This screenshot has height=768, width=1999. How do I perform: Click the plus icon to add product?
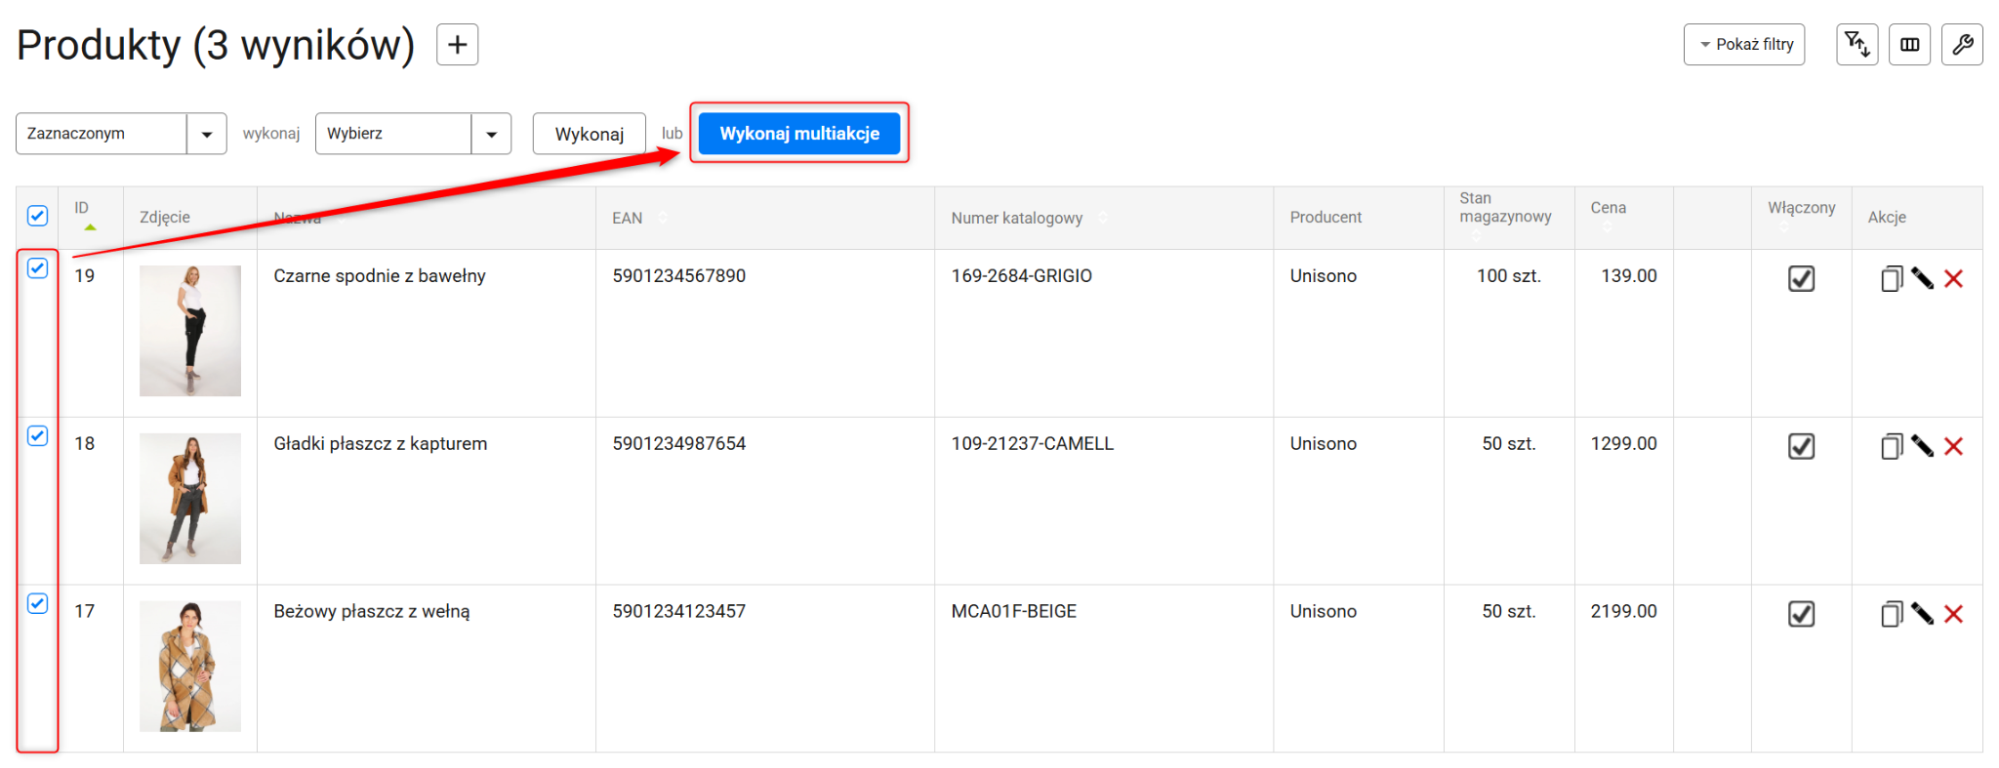[457, 45]
